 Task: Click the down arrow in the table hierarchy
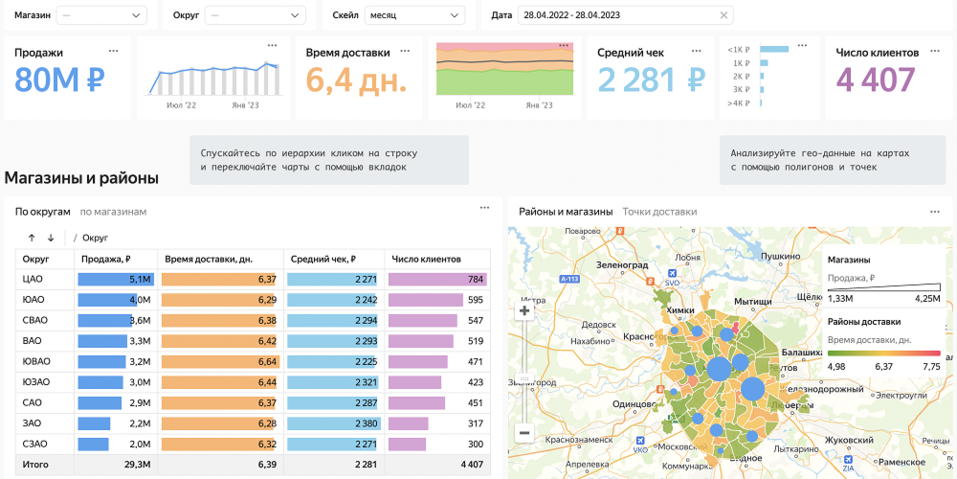point(51,238)
